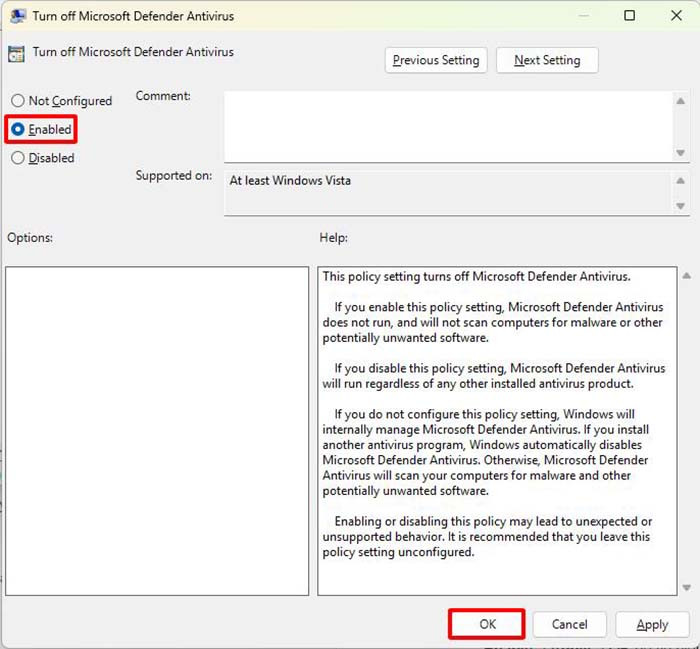Apply the policy setting
The width and height of the screenshot is (700, 649).
tap(652, 624)
